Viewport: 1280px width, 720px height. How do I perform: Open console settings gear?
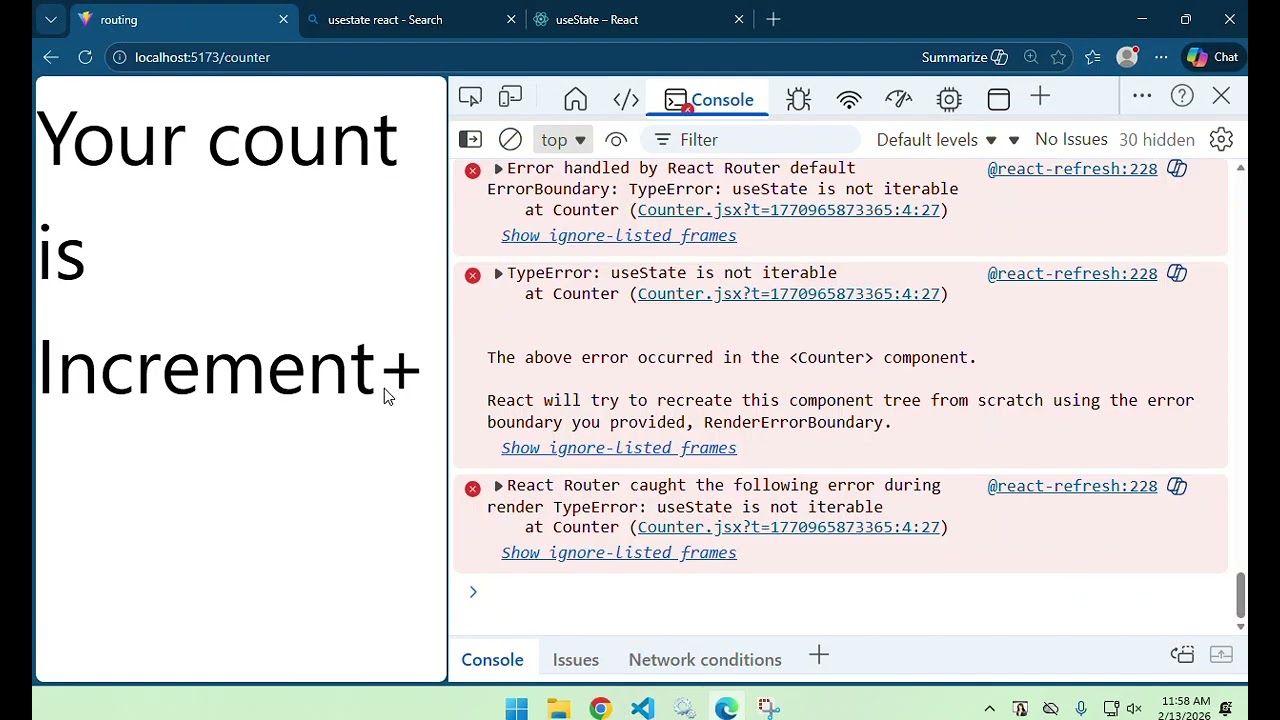(1221, 139)
